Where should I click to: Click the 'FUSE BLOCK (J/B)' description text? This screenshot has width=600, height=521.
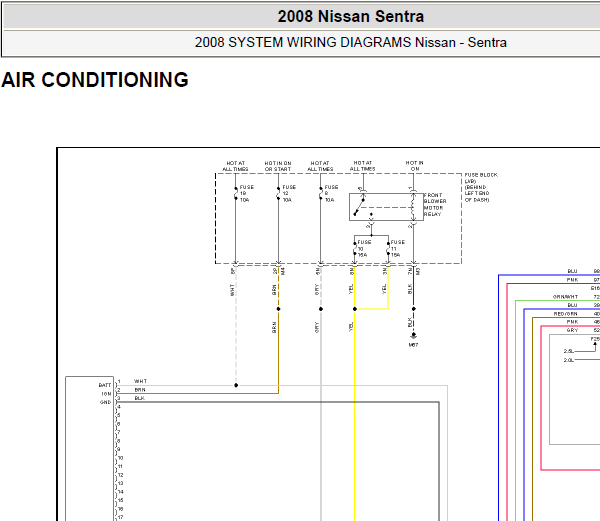[x=481, y=187]
